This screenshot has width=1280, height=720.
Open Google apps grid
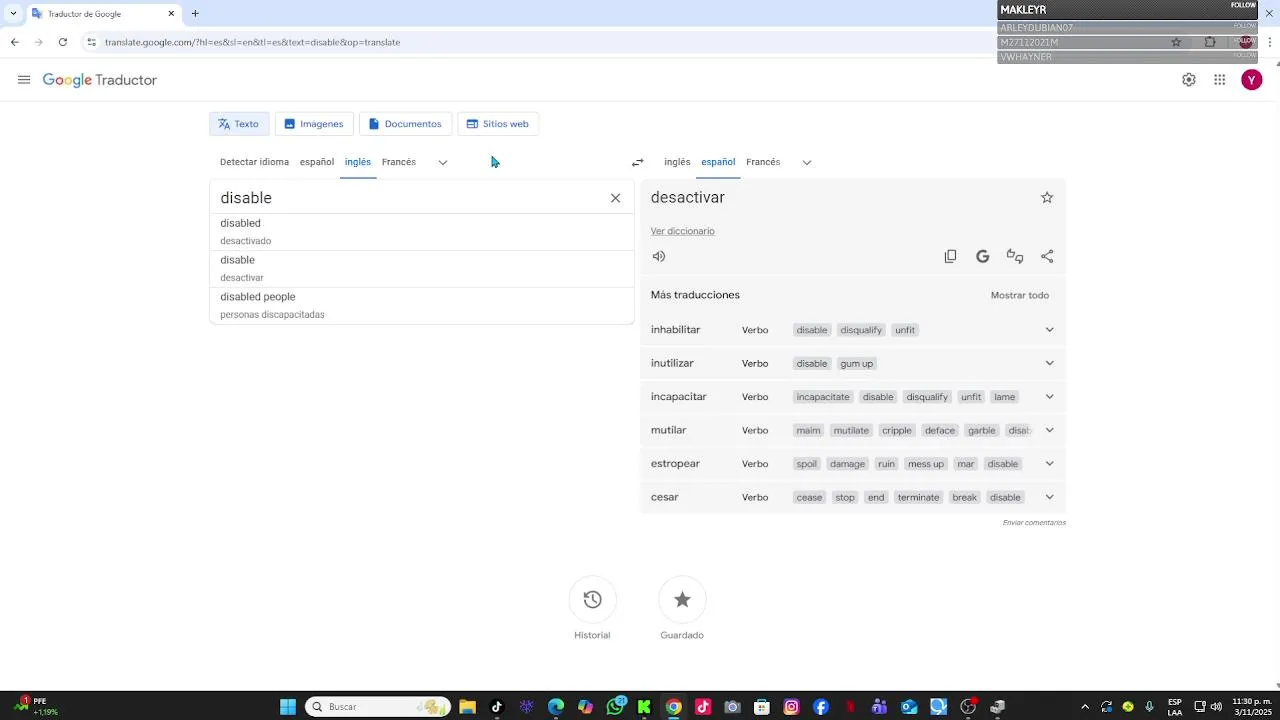1220,80
